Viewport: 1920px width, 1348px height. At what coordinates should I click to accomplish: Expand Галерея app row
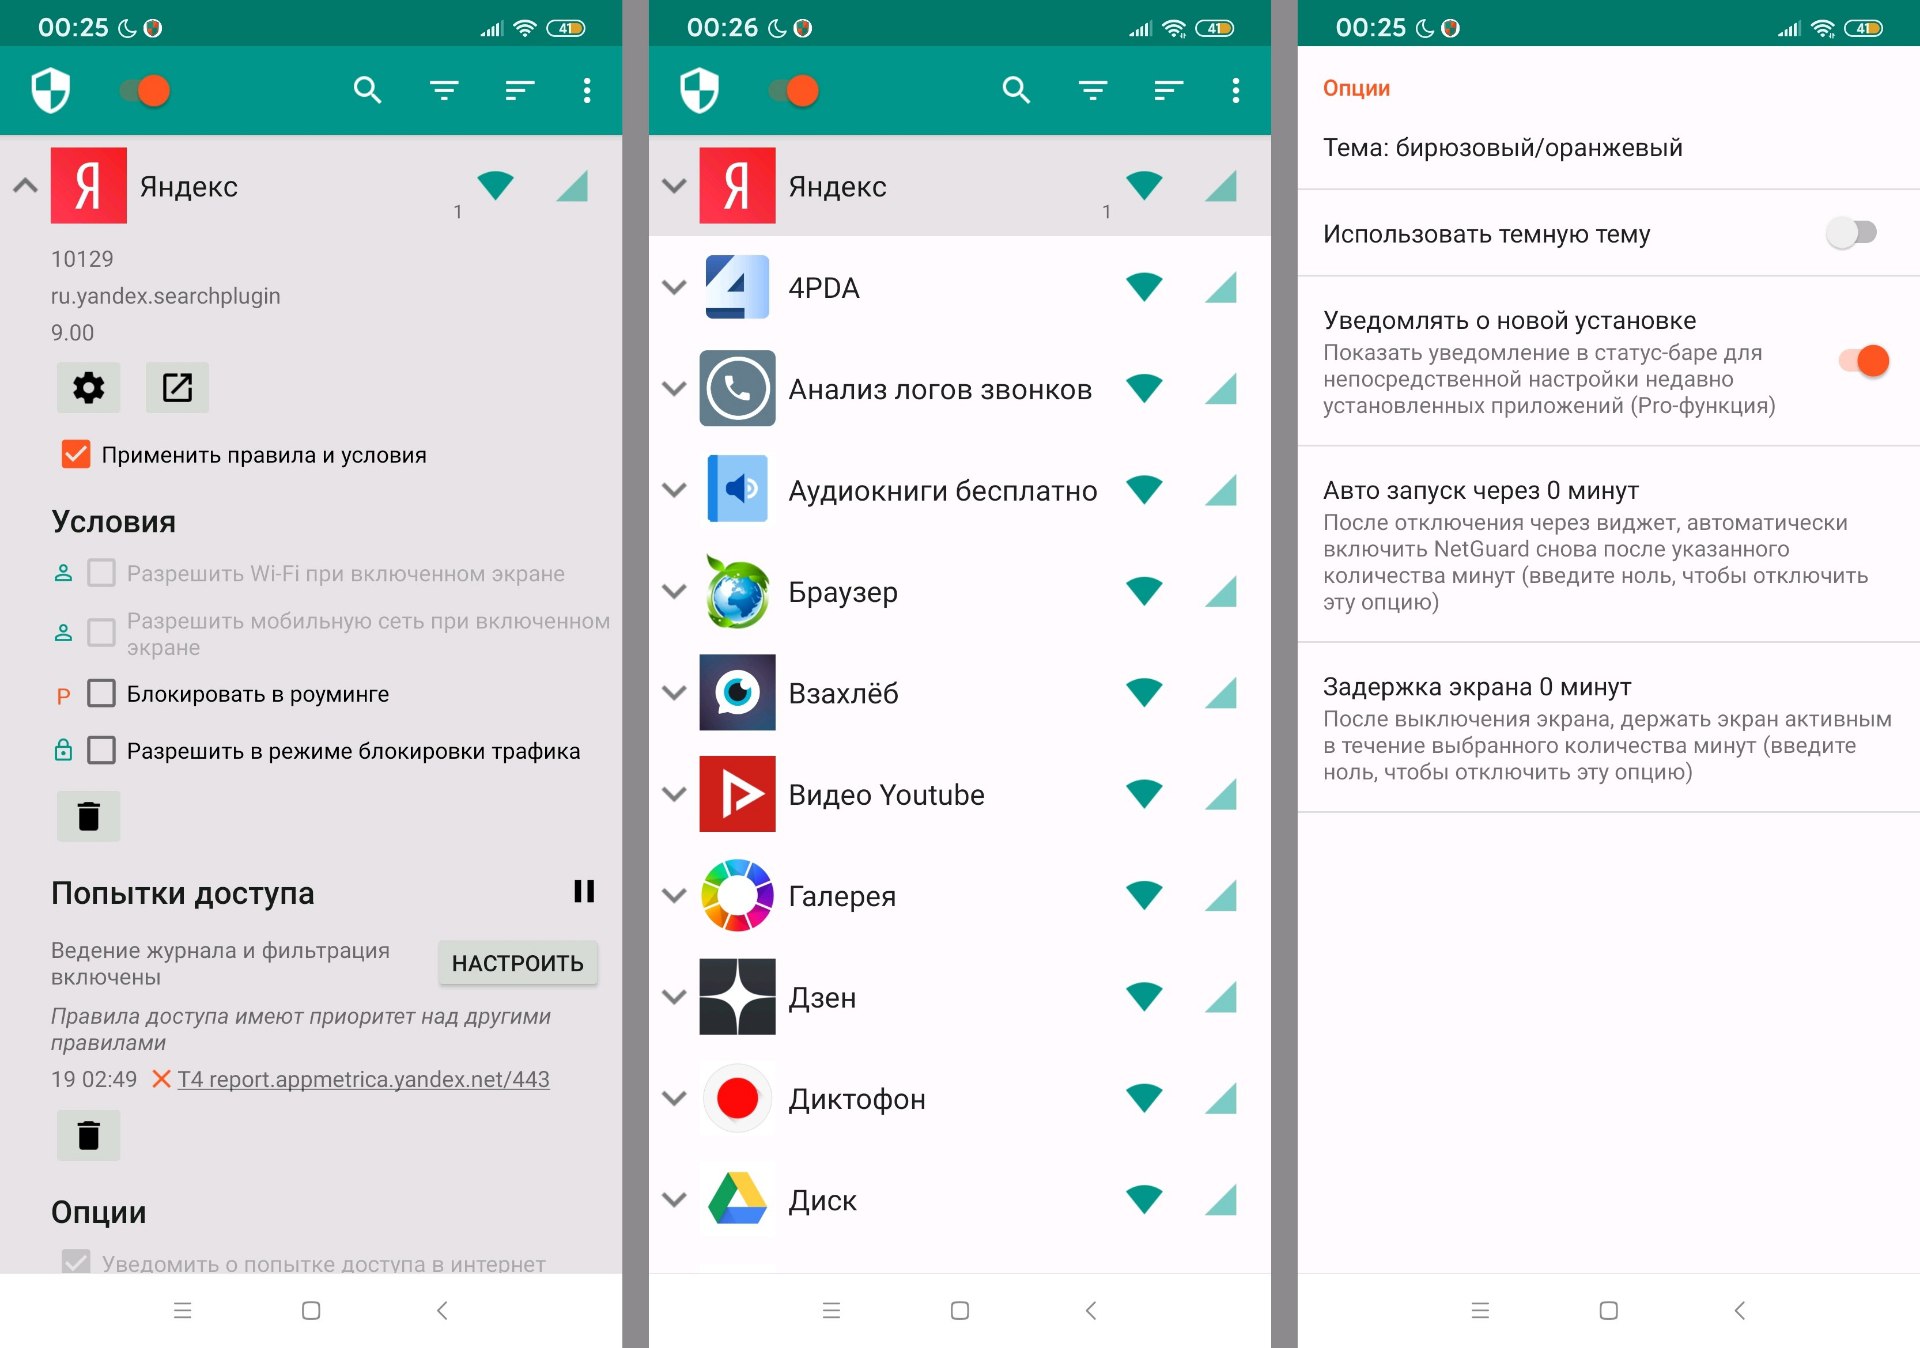[675, 895]
